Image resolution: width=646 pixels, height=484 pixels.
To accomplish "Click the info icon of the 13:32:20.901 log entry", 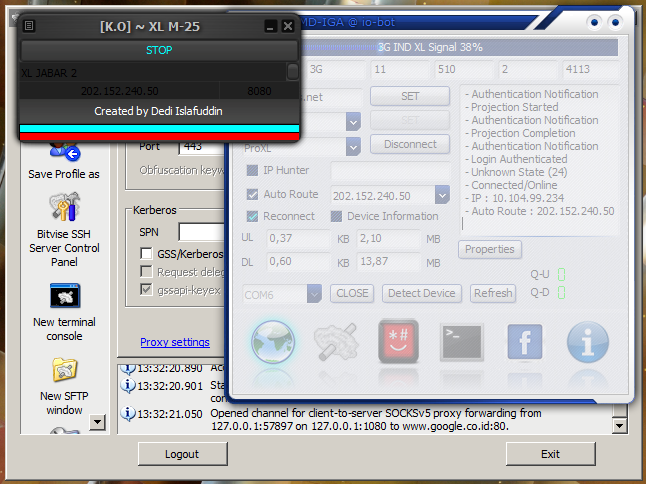I will coord(128,386).
